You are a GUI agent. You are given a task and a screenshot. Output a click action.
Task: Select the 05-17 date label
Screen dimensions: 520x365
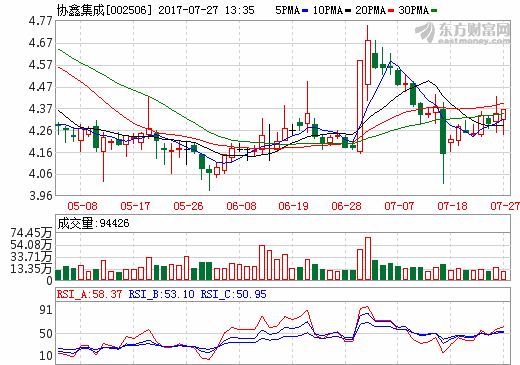135,206
